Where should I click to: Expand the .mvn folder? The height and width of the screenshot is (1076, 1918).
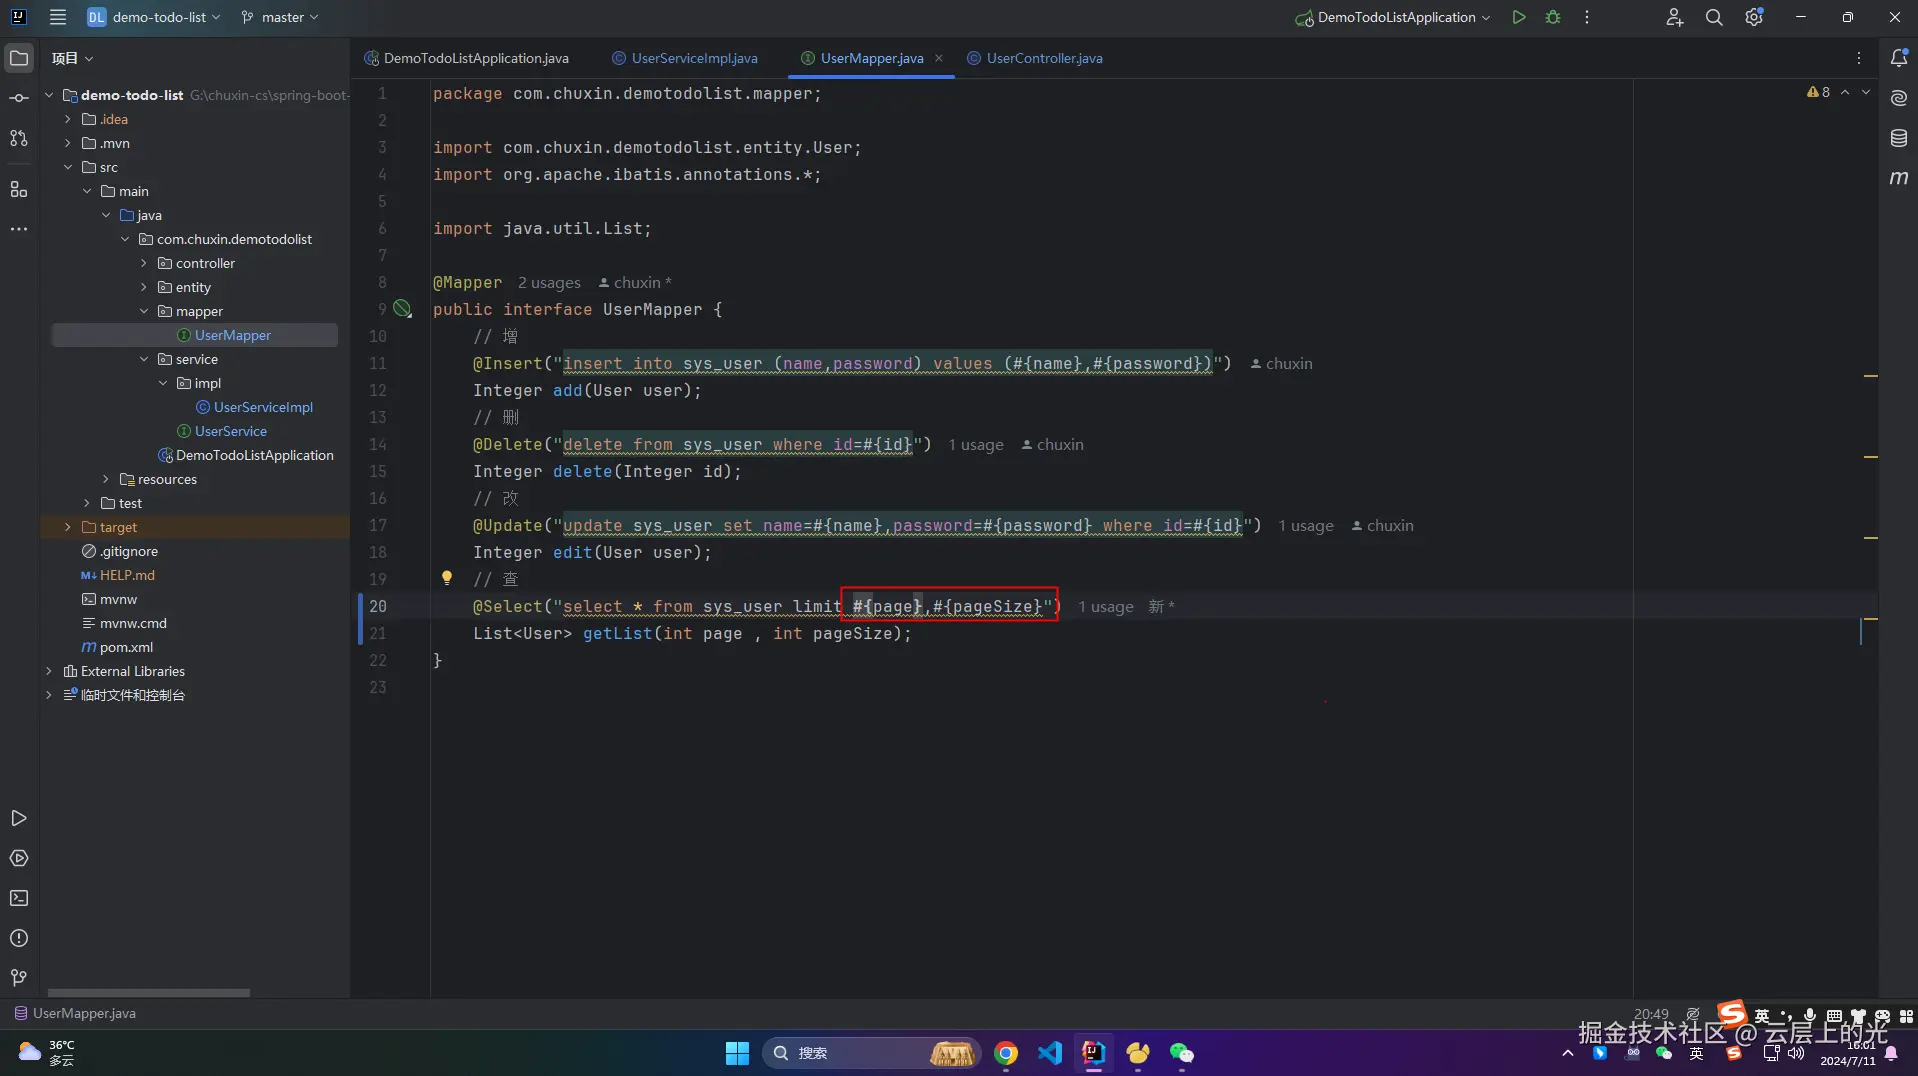(67, 143)
